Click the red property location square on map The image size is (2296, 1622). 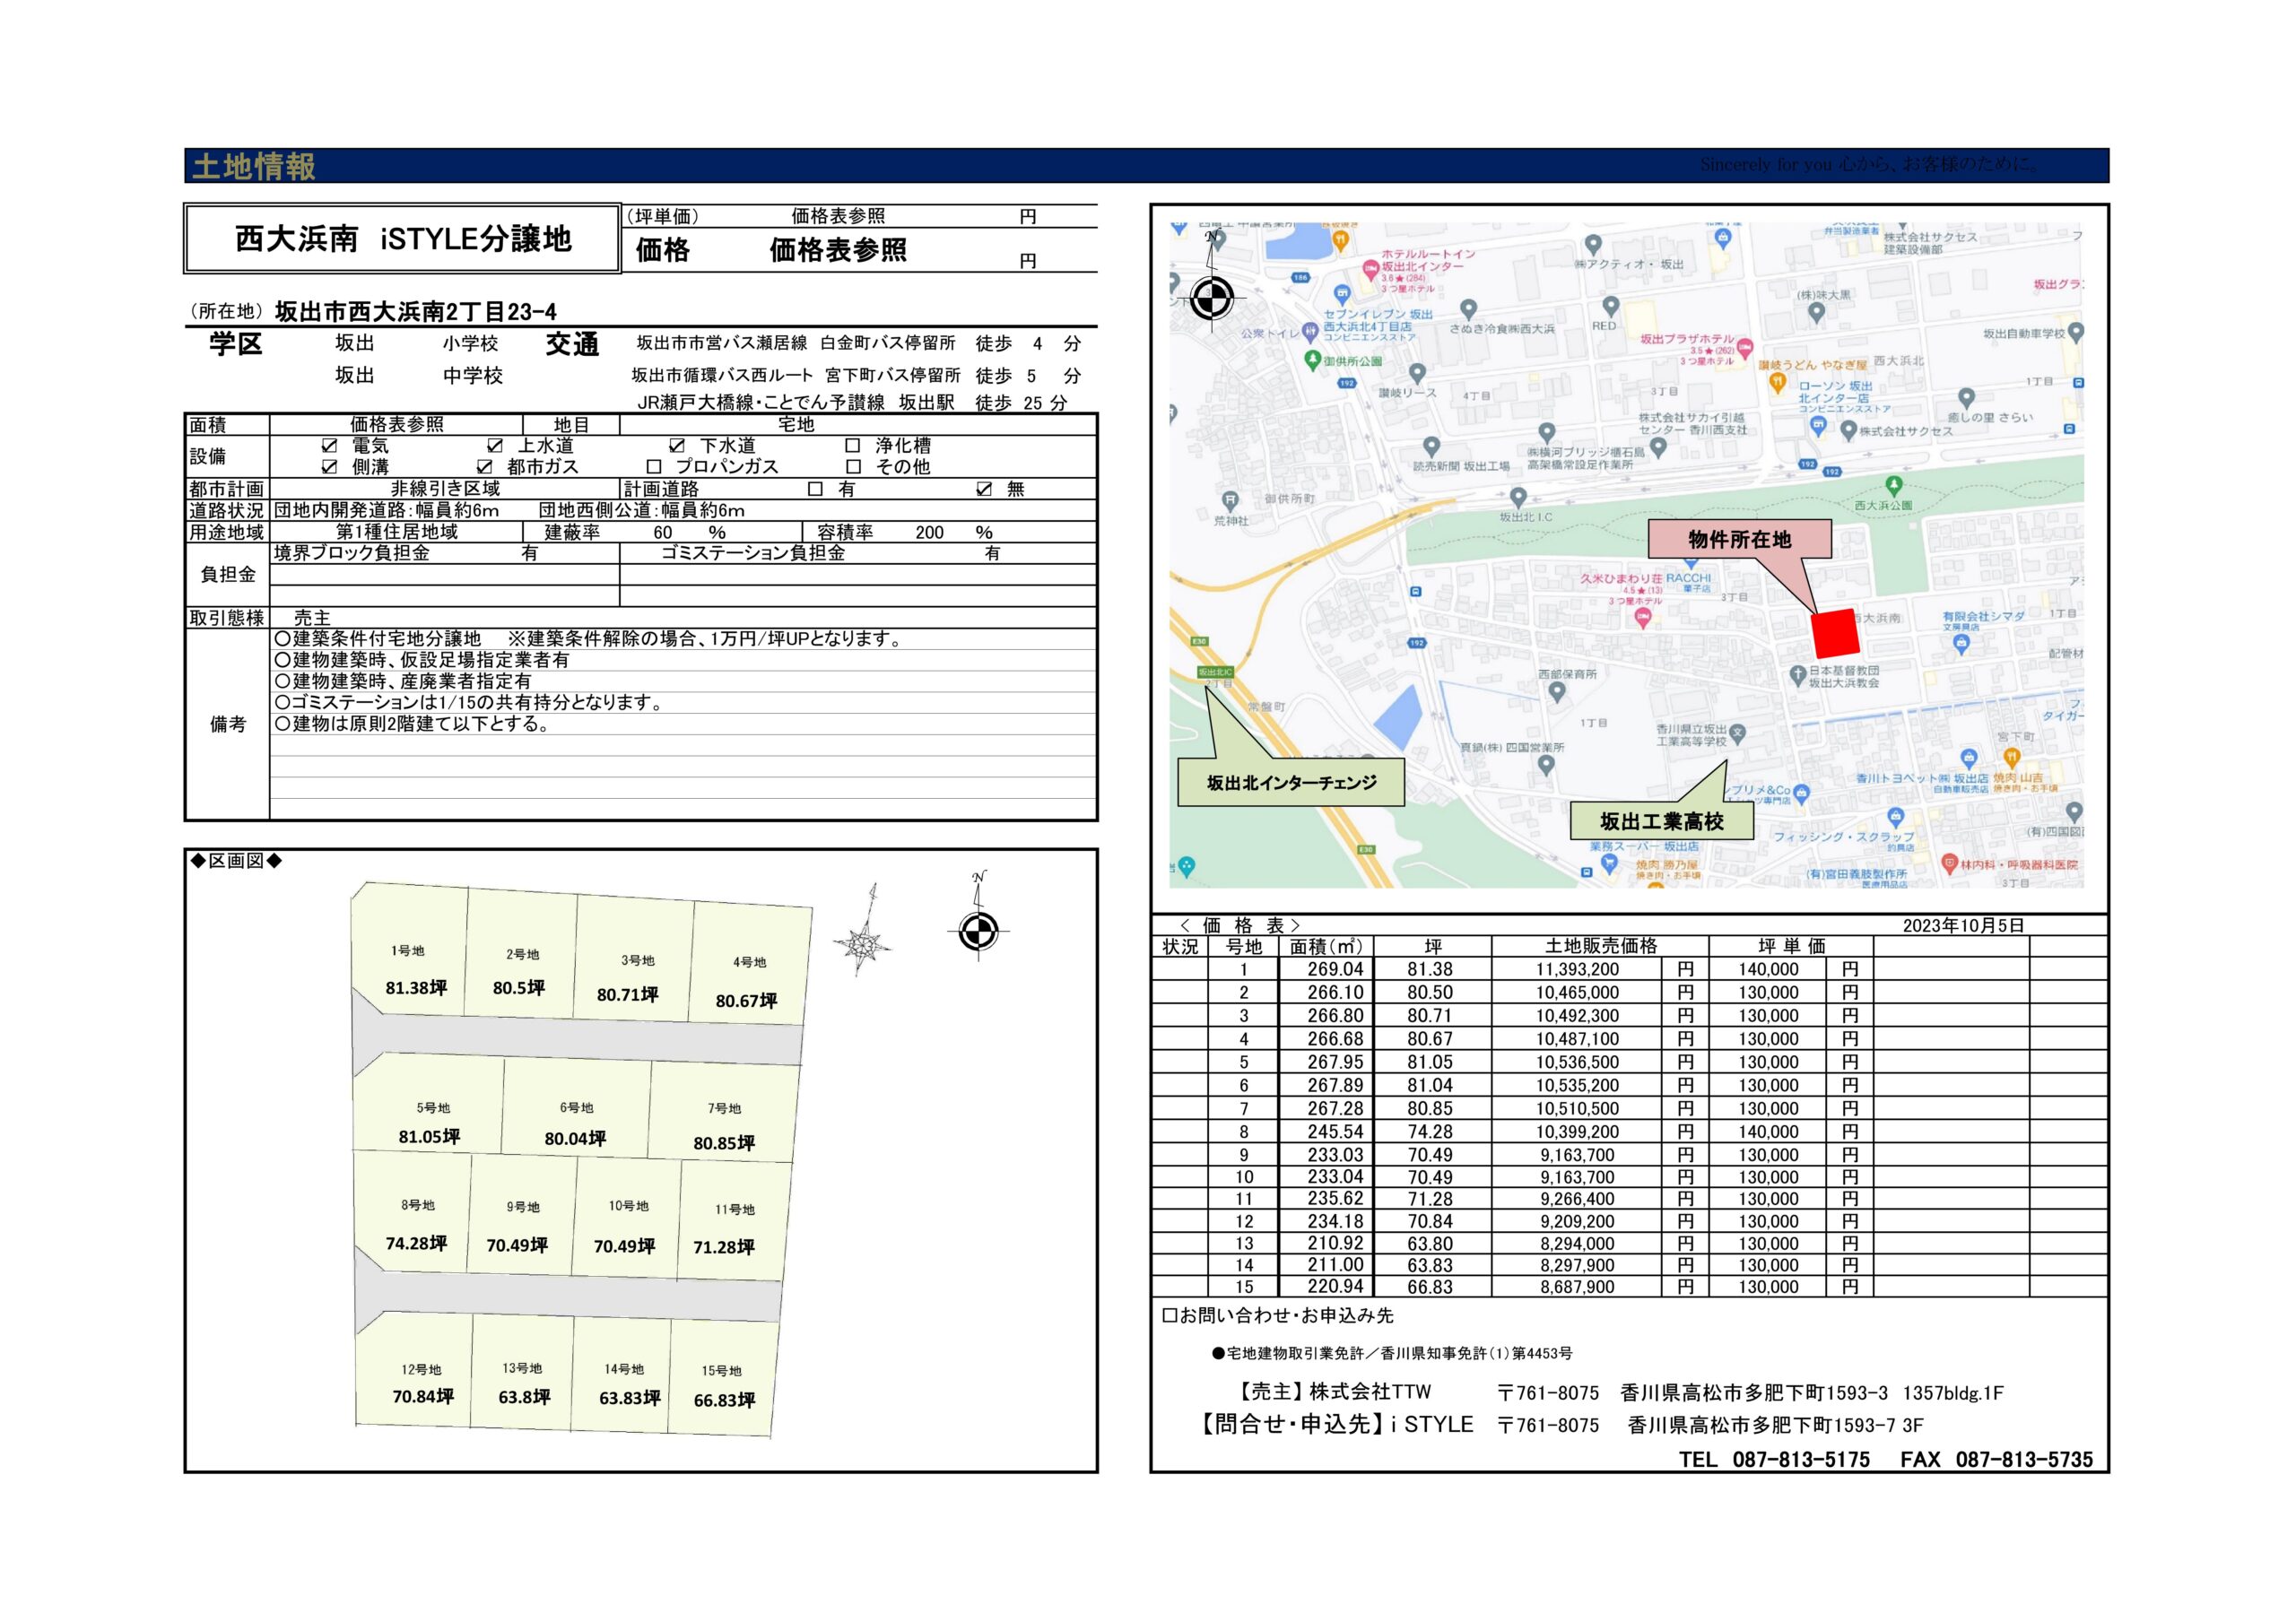pyautogui.click(x=1835, y=633)
